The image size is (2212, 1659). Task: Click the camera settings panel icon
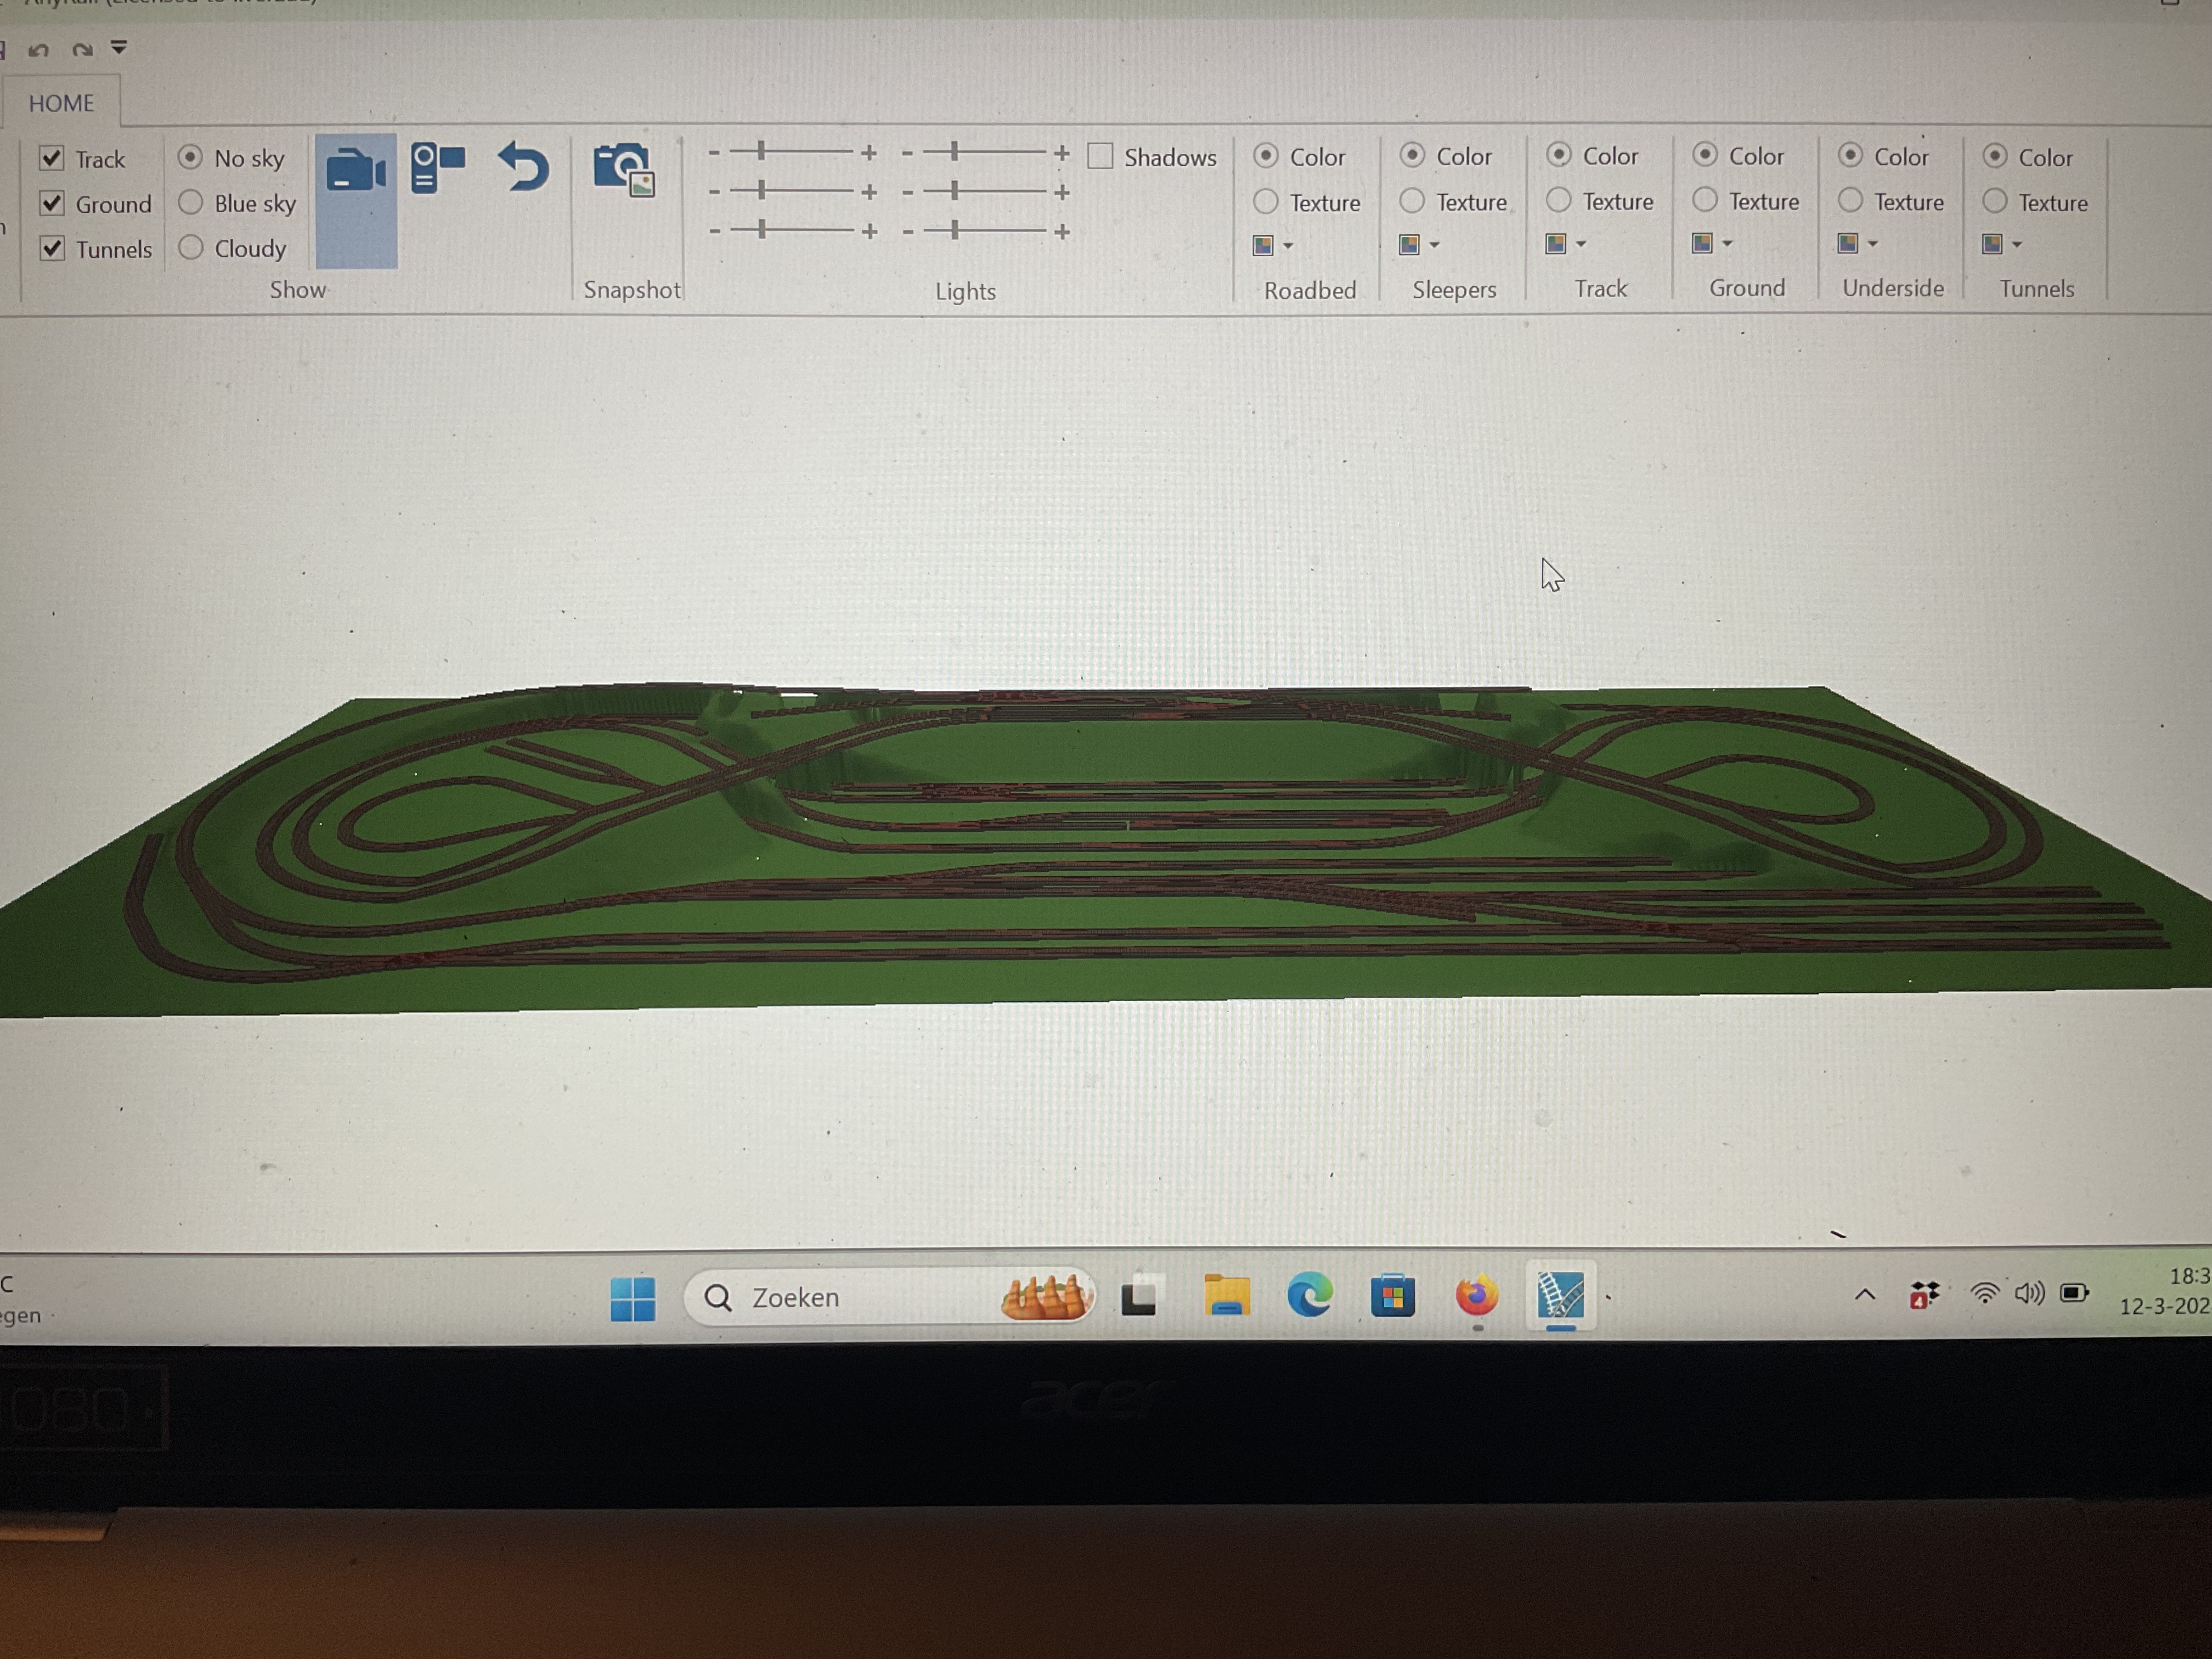(438, 168)
